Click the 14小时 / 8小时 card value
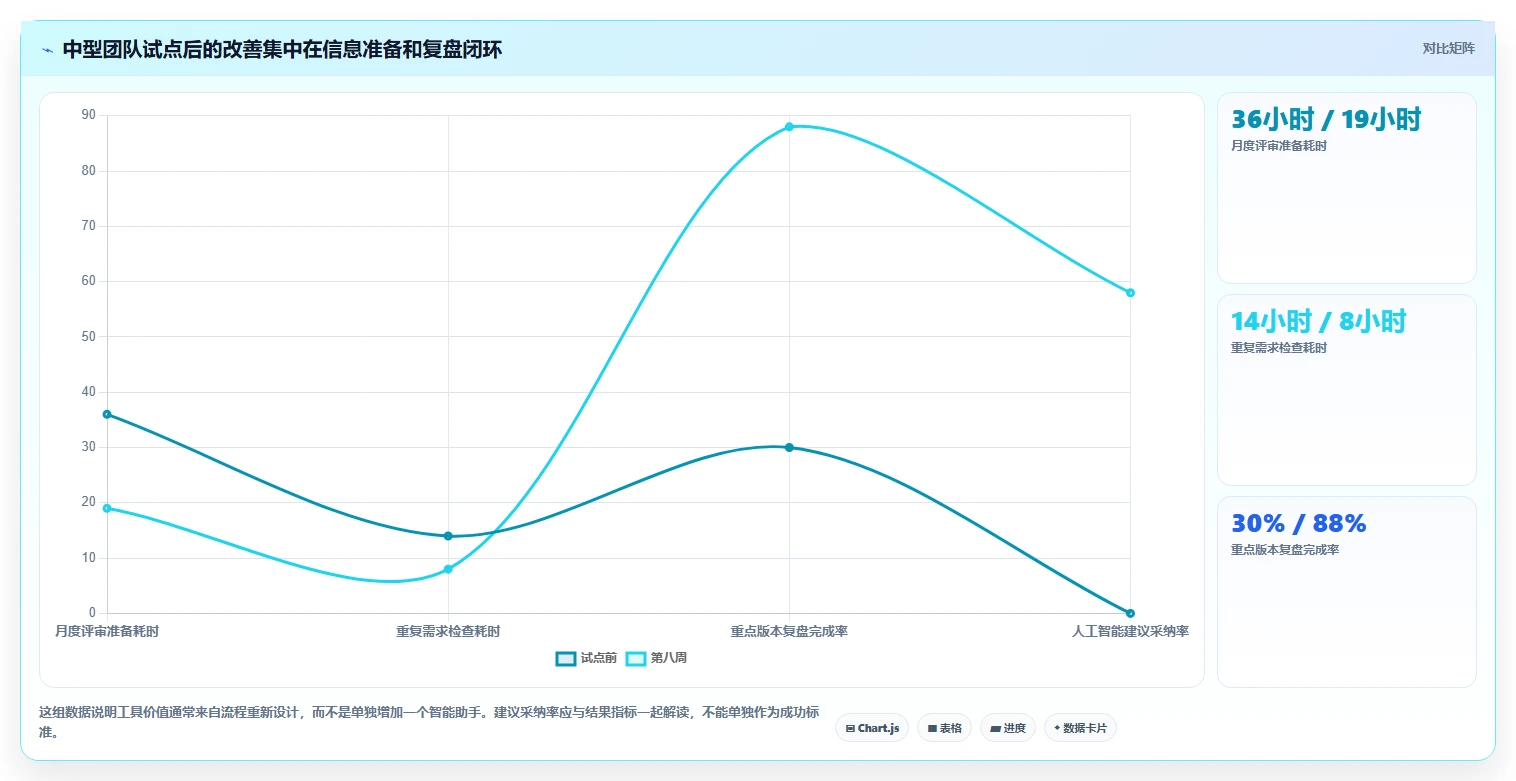The image size is (1516, 781). coord(1319,321)
